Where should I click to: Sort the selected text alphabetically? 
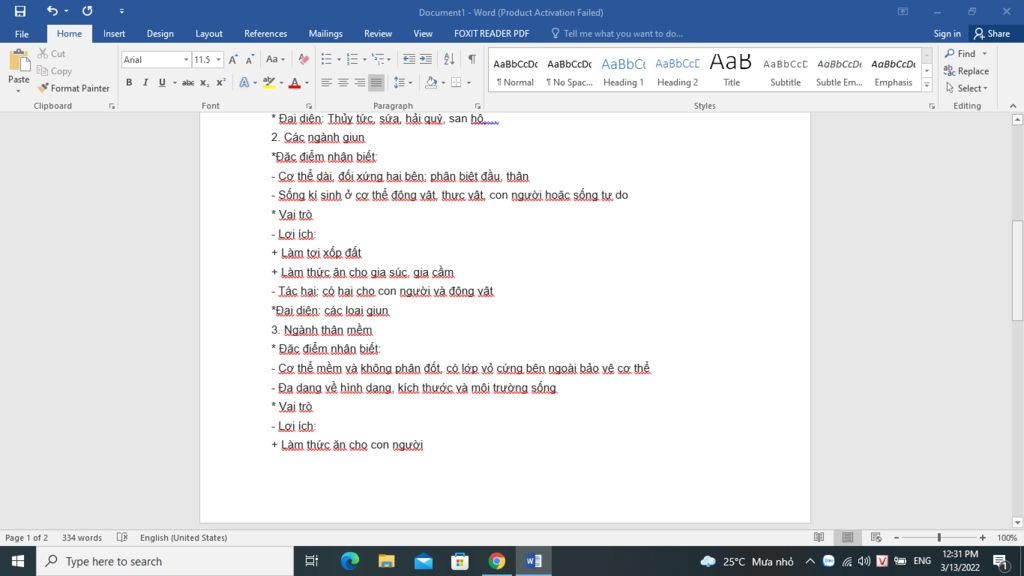coord(449,59)
